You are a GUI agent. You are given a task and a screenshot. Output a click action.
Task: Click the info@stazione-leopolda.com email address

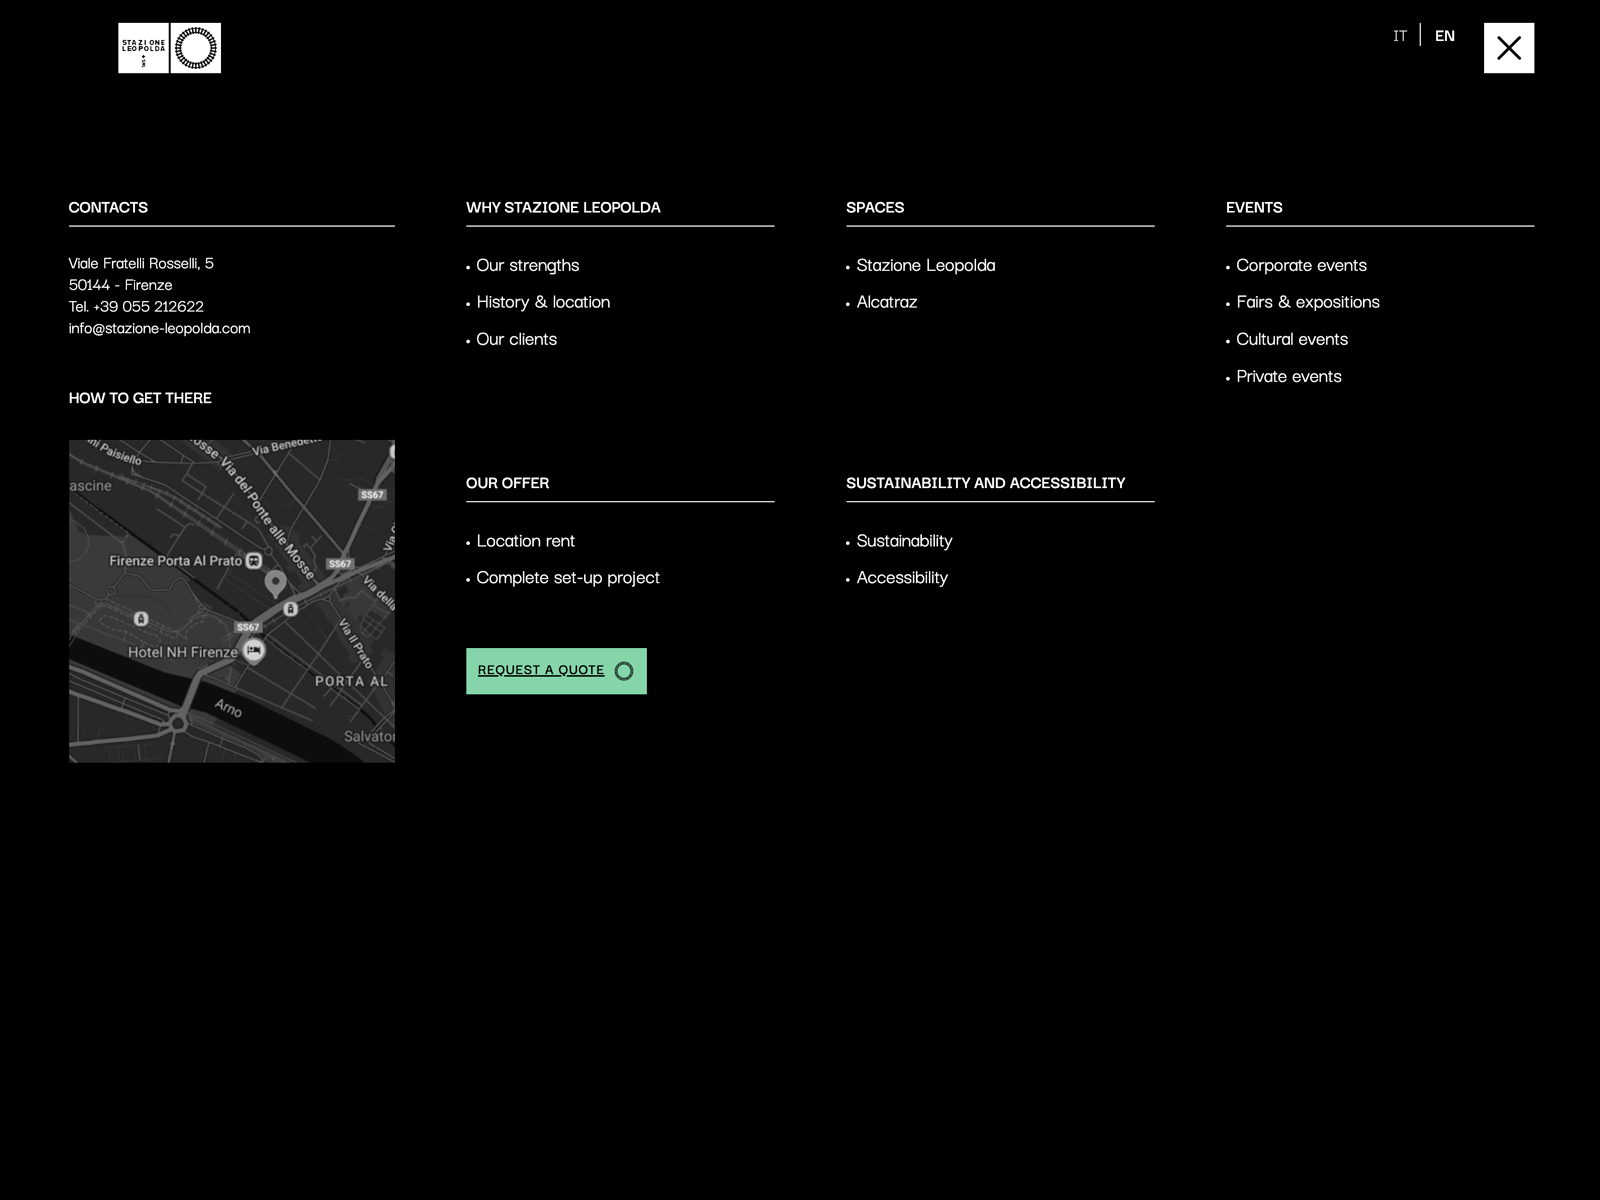159,328
